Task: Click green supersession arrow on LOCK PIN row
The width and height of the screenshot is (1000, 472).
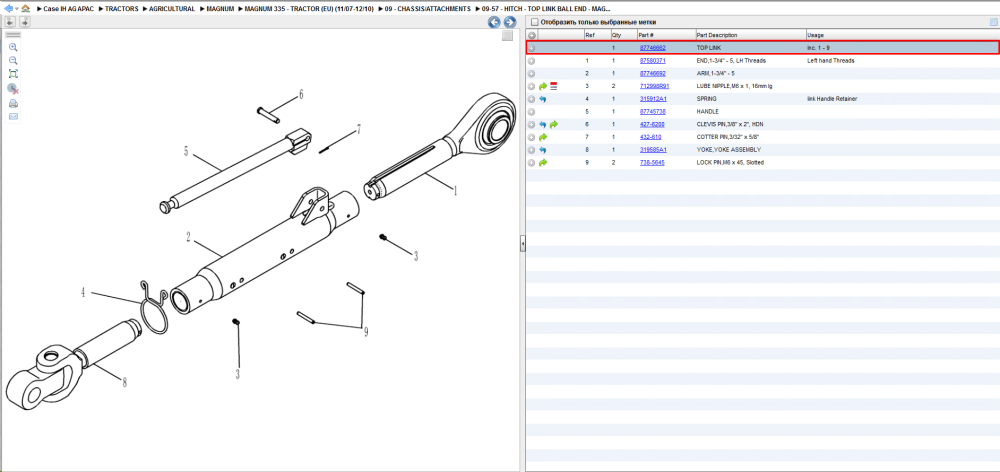Action: click(x=543, y=163)
